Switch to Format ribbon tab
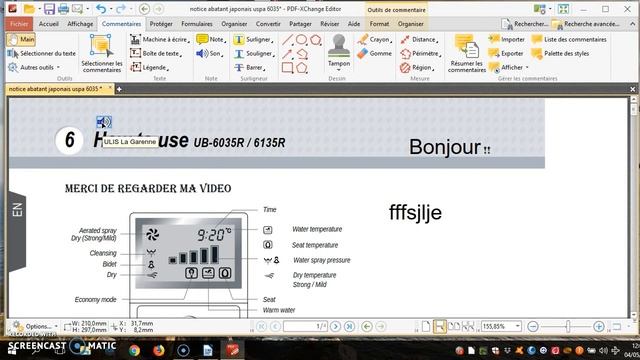 (x=379, y=24)
